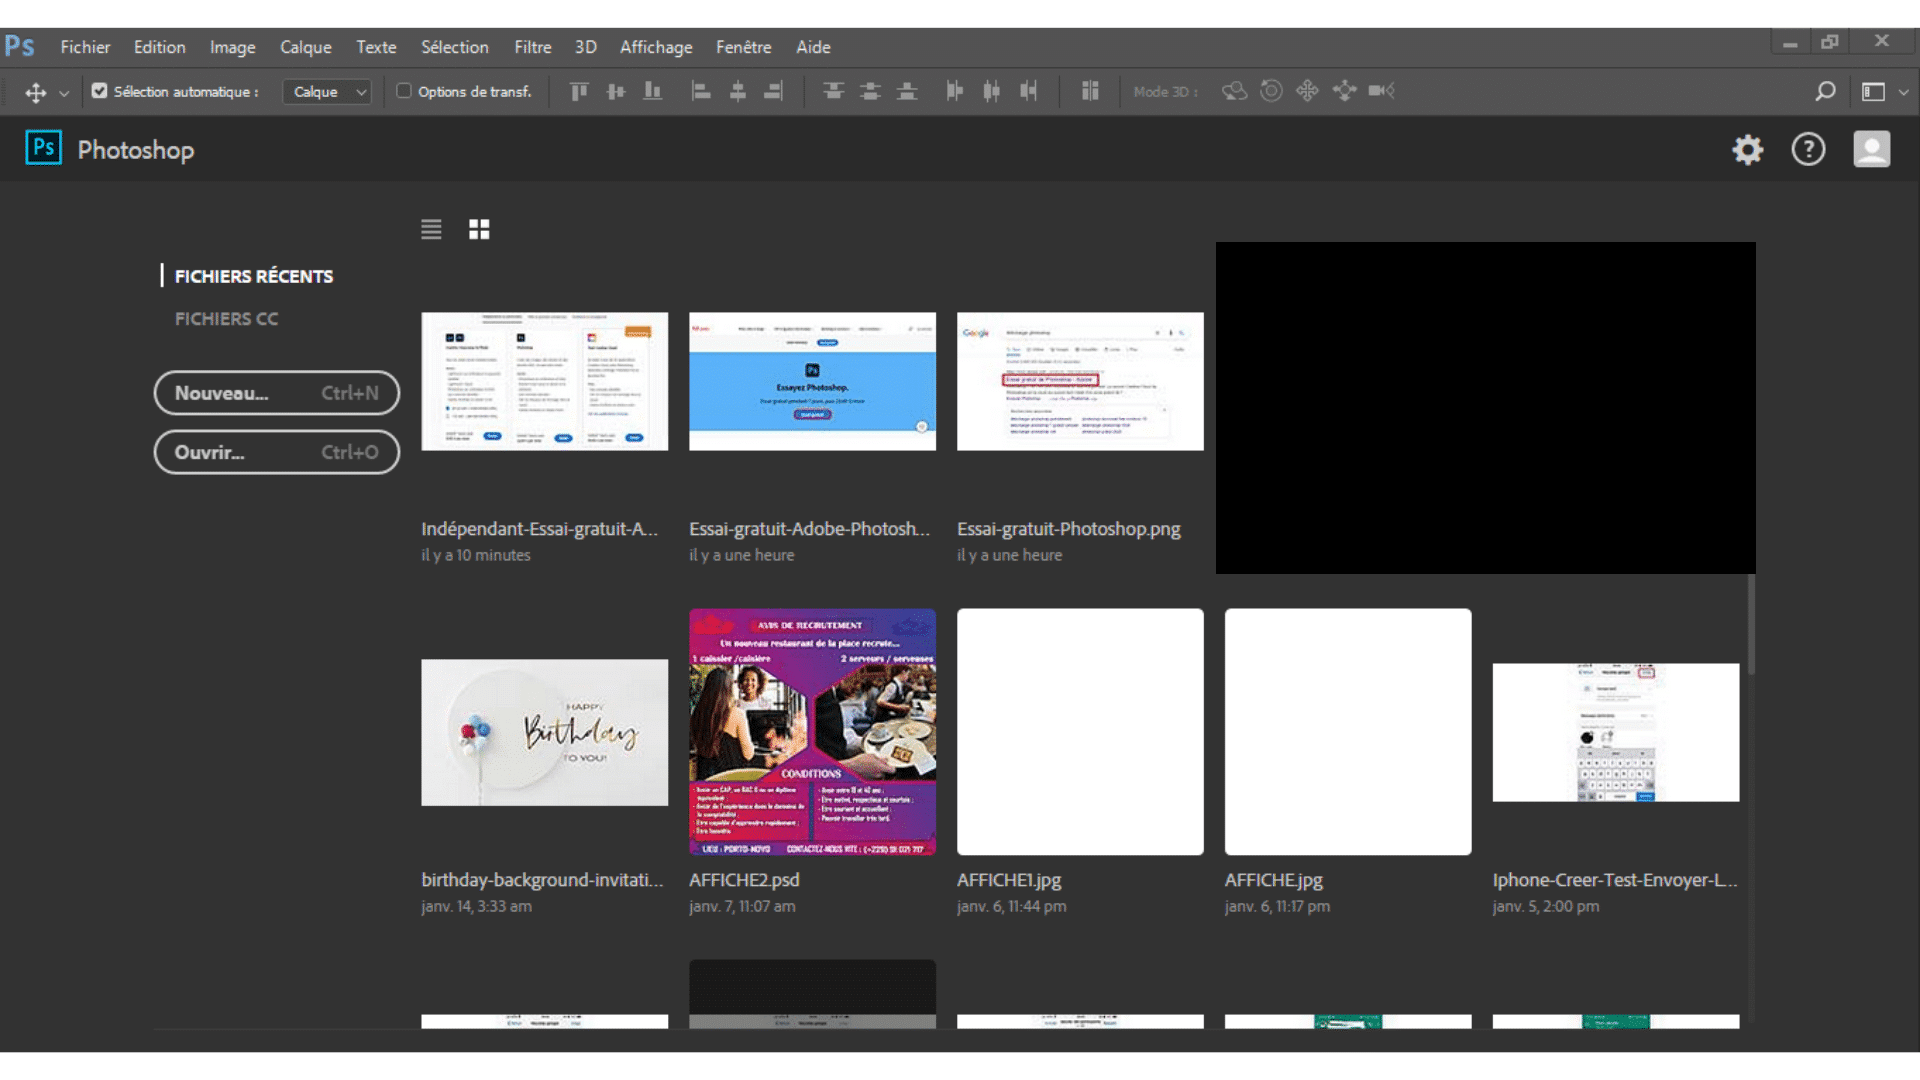Open the AFFICHE2.psd thumbnail

pyautogui.click(x=813, y=732)
